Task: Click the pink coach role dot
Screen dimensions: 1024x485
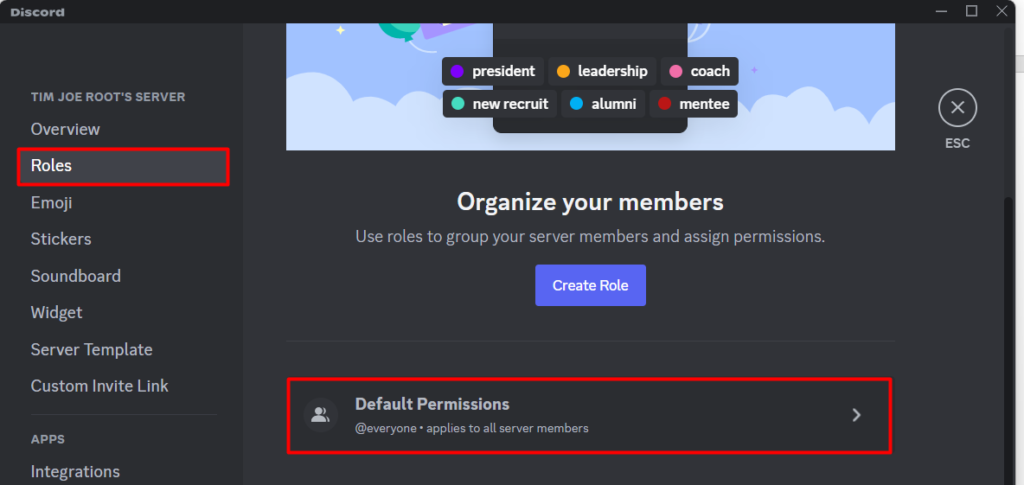Action: point(676,71)
